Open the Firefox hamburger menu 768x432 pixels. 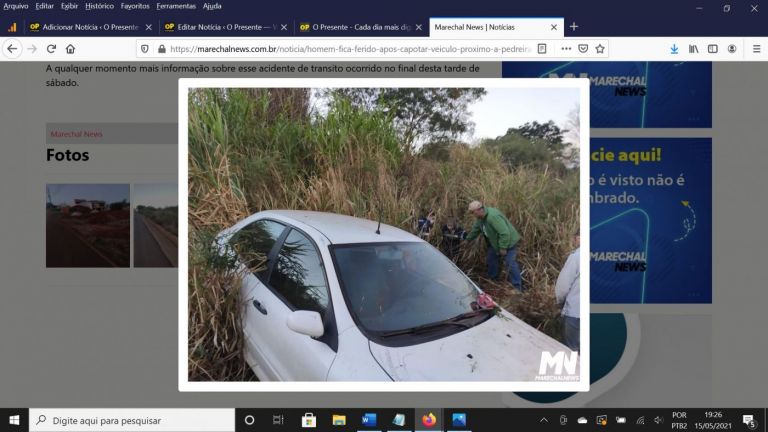756,49
